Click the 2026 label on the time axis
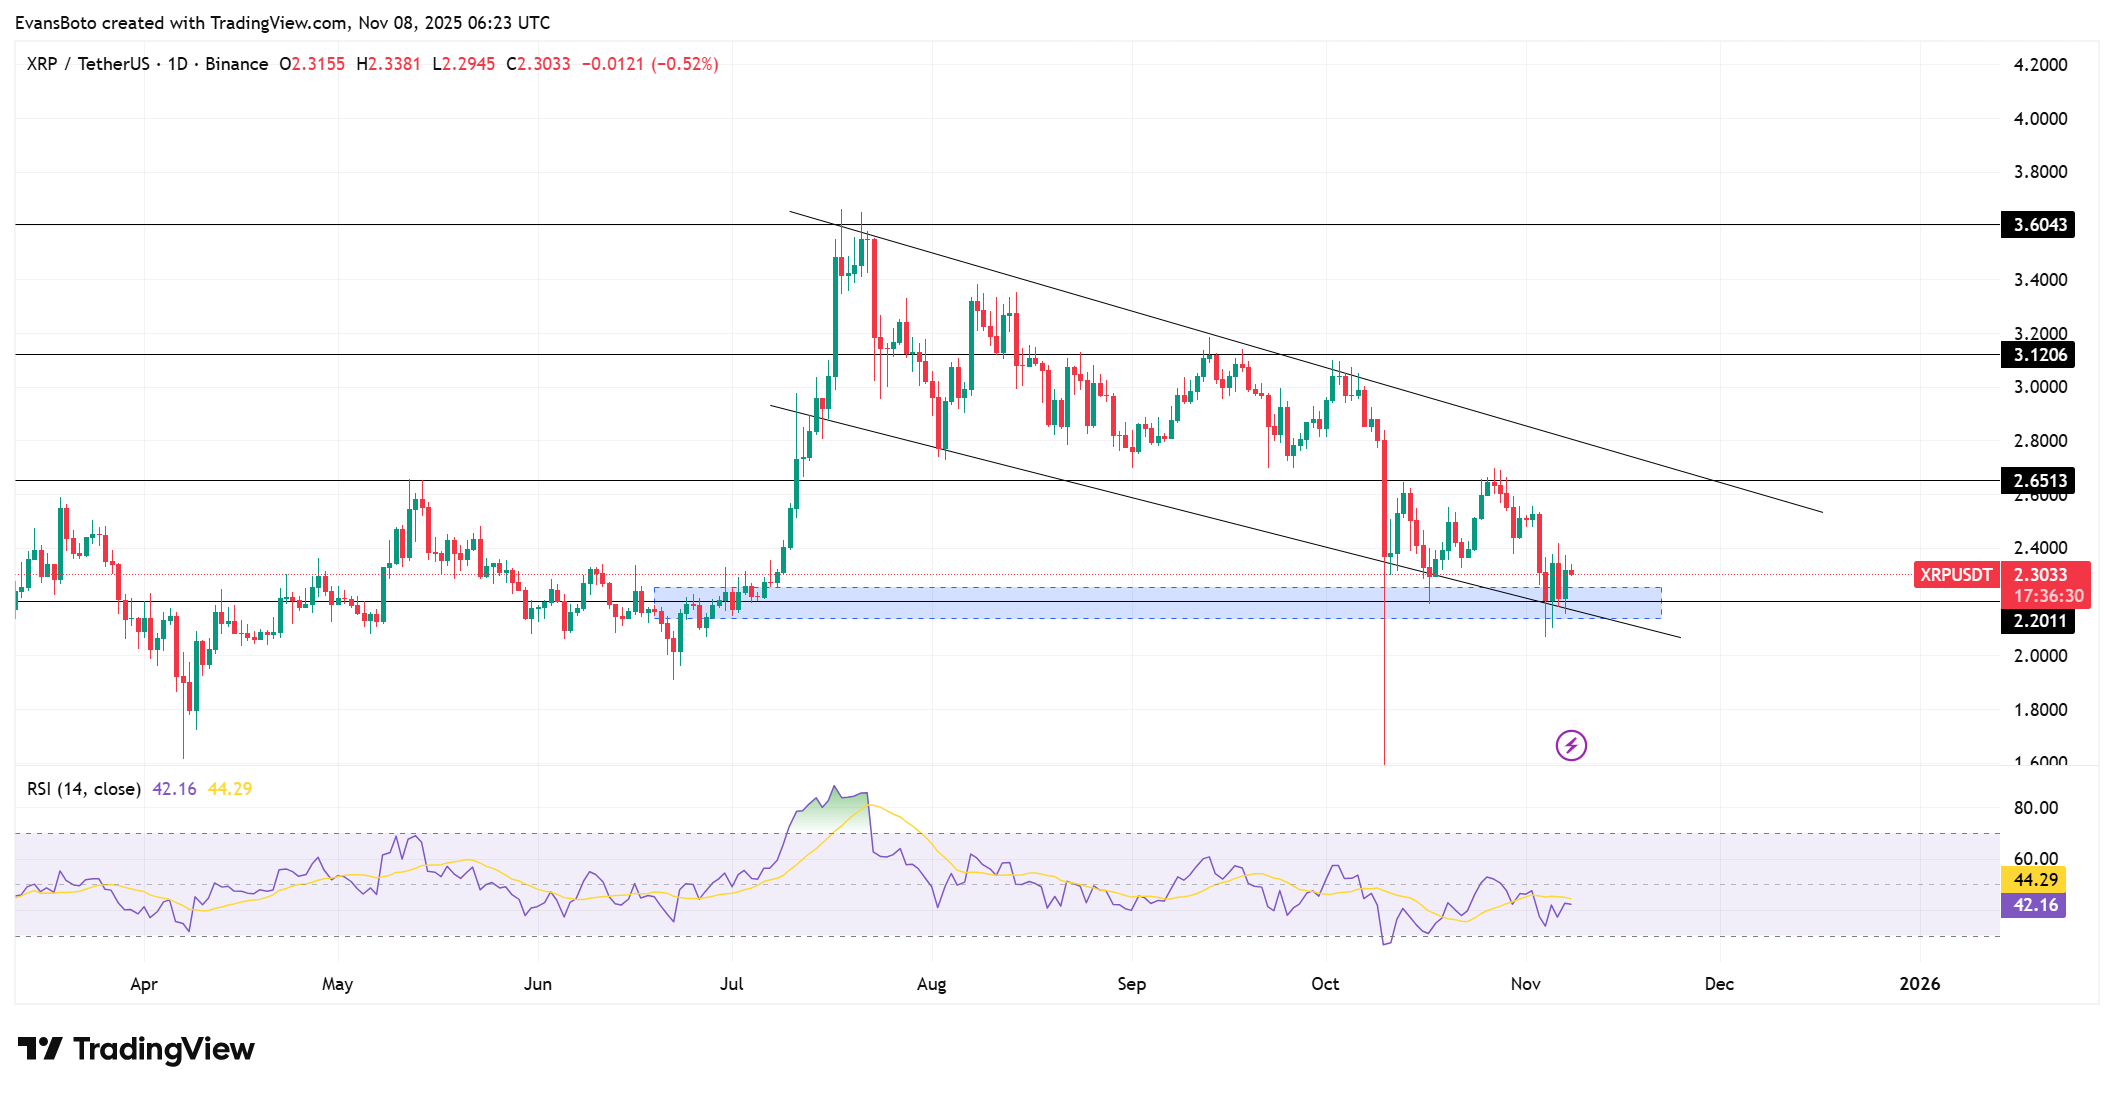The height and width of the screenshot is (1094, 2114). click(x=1920, y=984)
